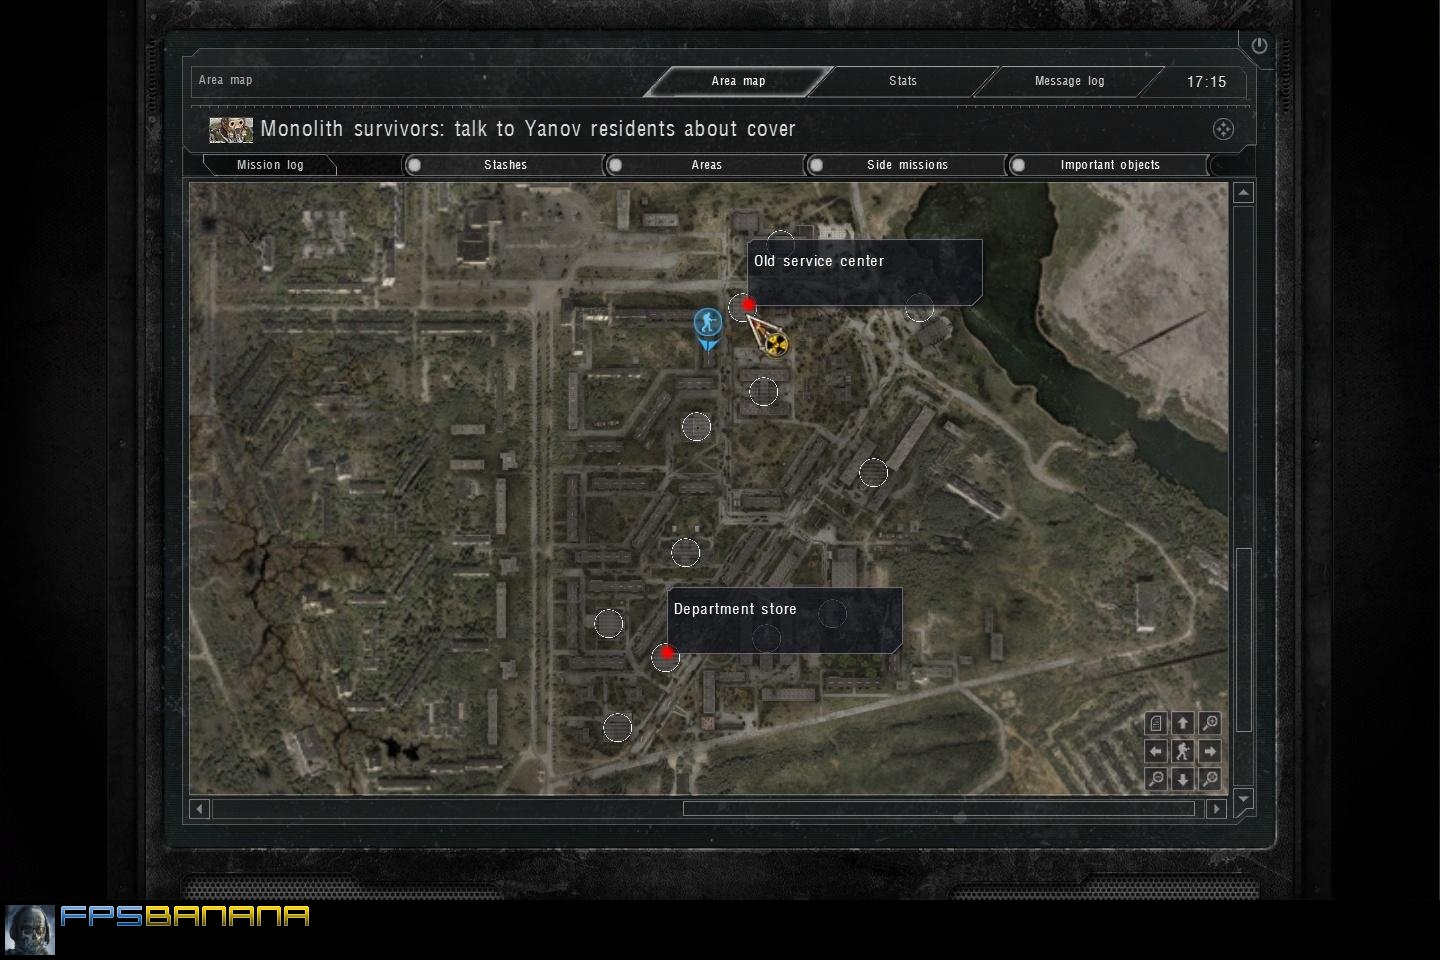
Task: Click the task target crosshair icon
Action: pos(1223,129)
